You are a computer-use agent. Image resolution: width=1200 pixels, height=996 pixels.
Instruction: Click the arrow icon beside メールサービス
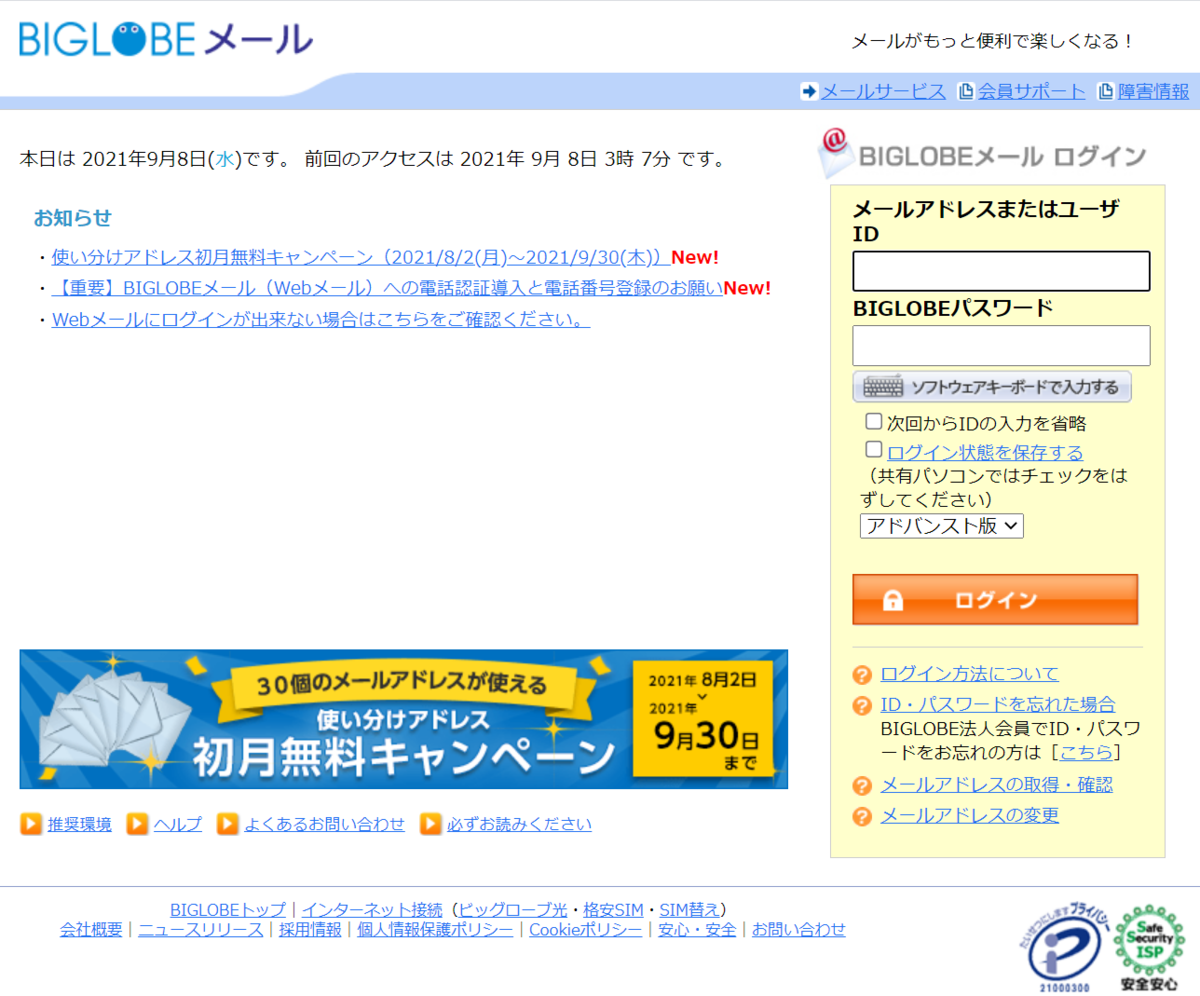tap(809, 92)
